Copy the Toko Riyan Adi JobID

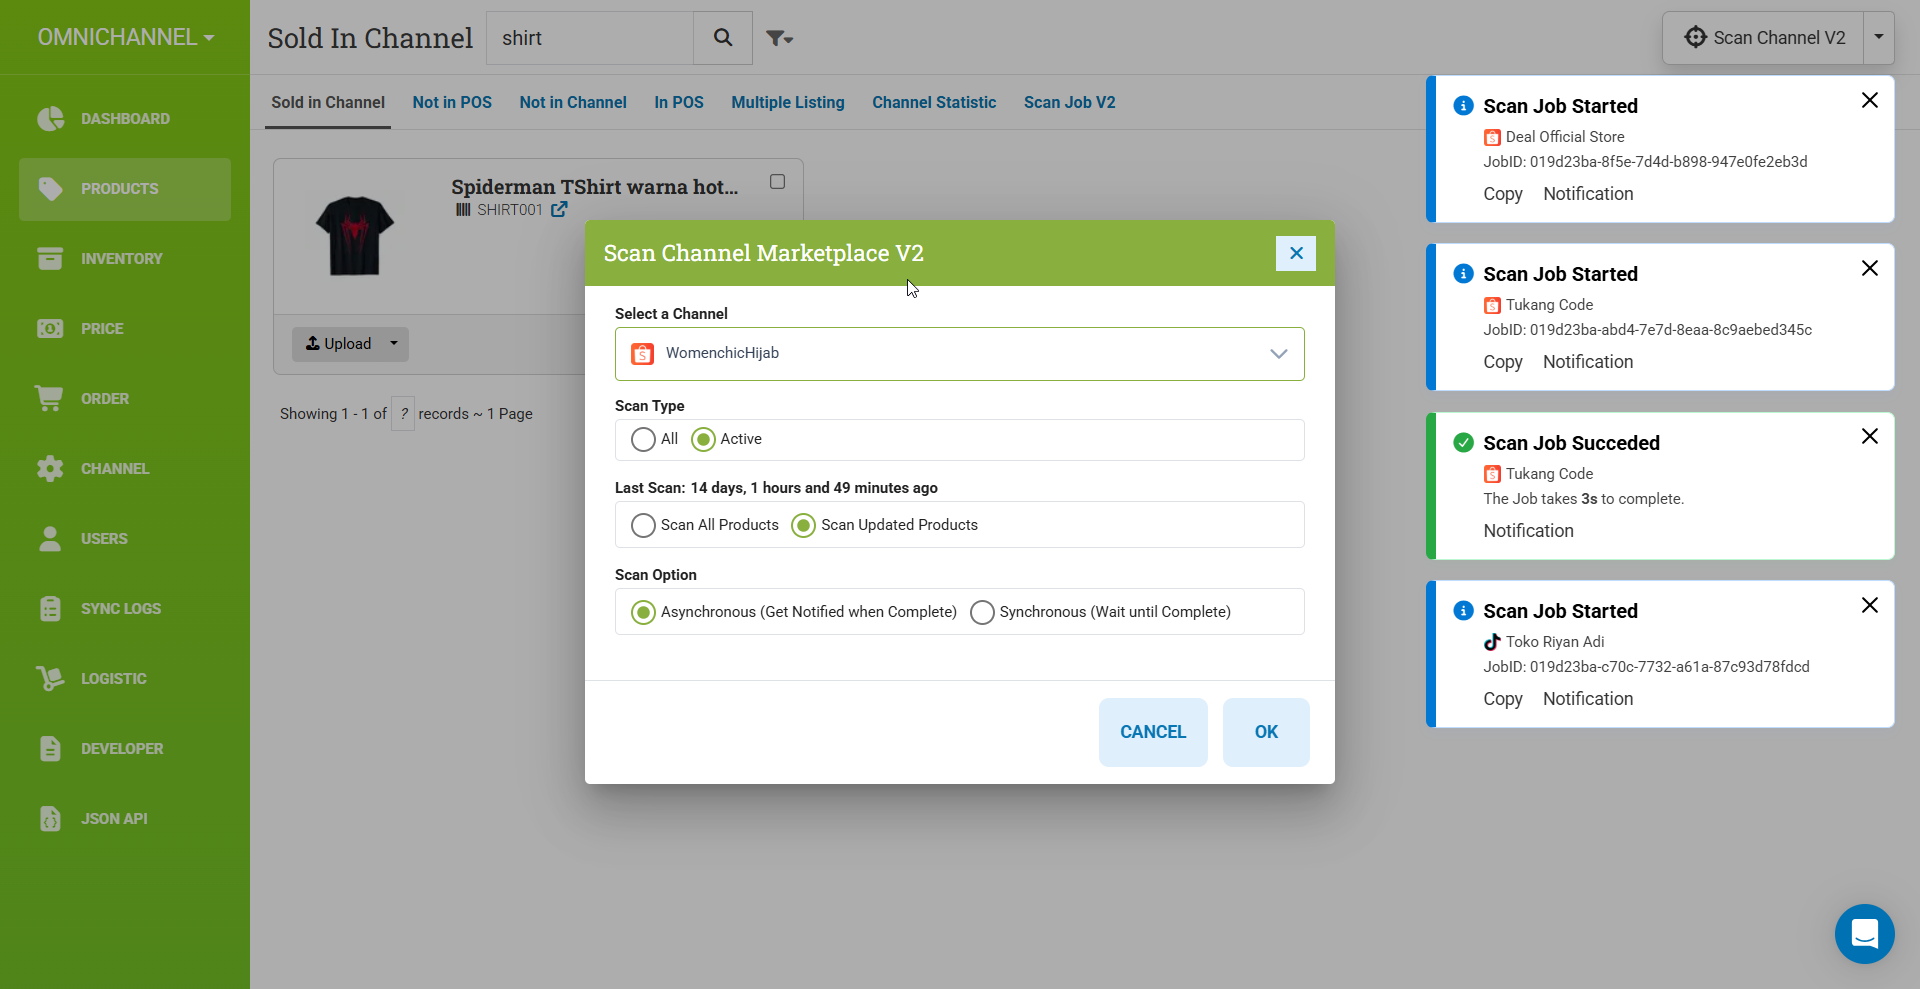pos(1503,699)
